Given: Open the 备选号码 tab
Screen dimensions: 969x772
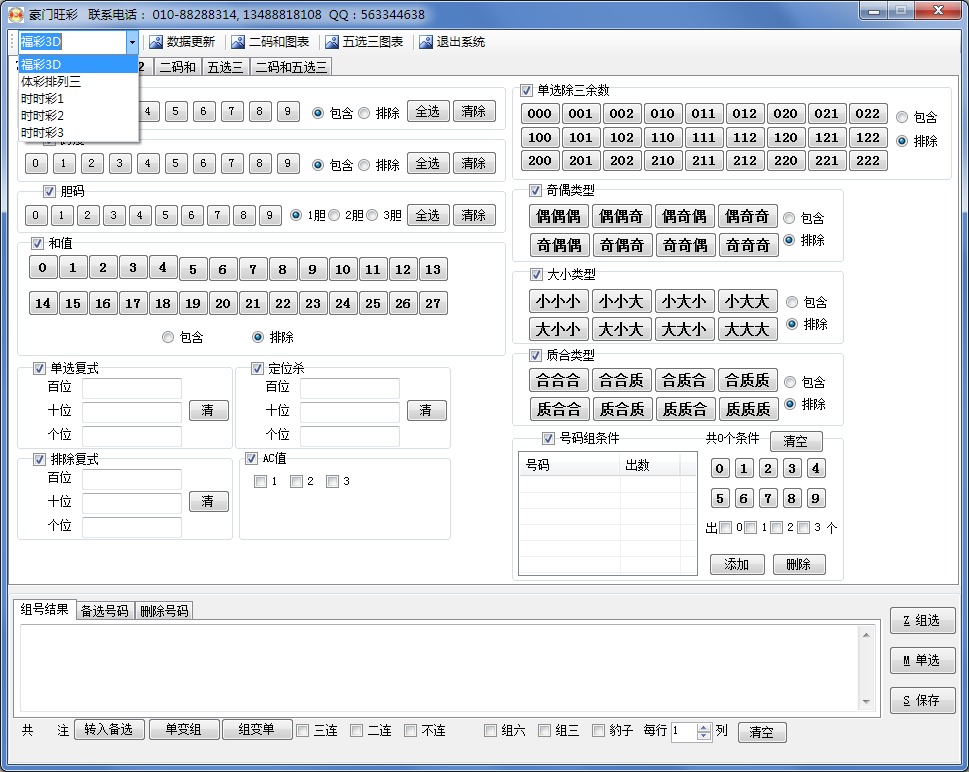Looking at the screenshot, I should pos(105,610).
